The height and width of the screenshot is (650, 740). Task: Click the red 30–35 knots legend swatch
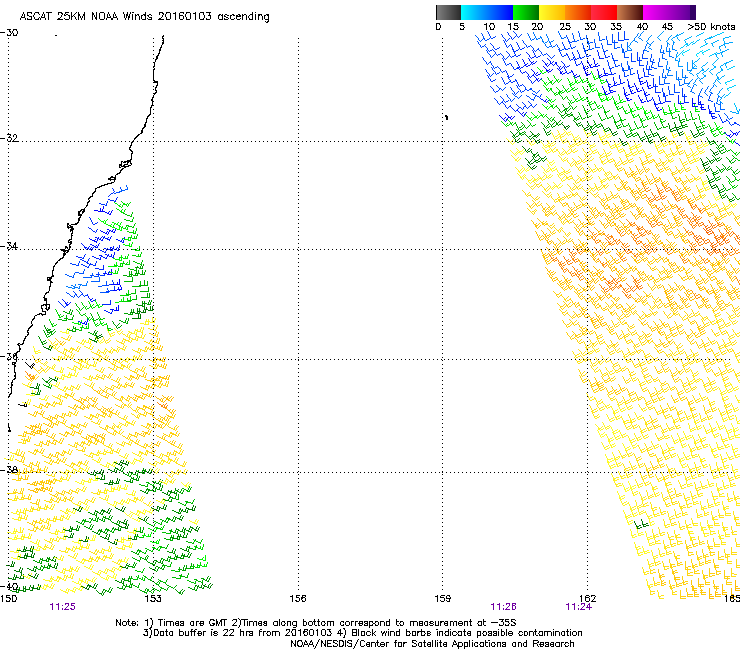(604, 12)
